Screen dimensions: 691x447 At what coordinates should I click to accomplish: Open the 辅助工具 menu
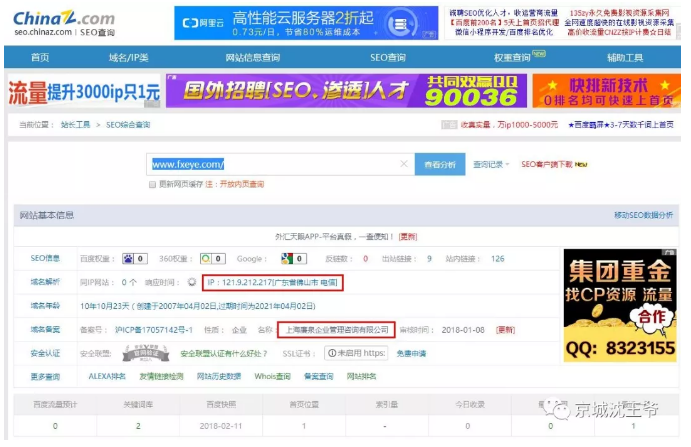(624, 57)
